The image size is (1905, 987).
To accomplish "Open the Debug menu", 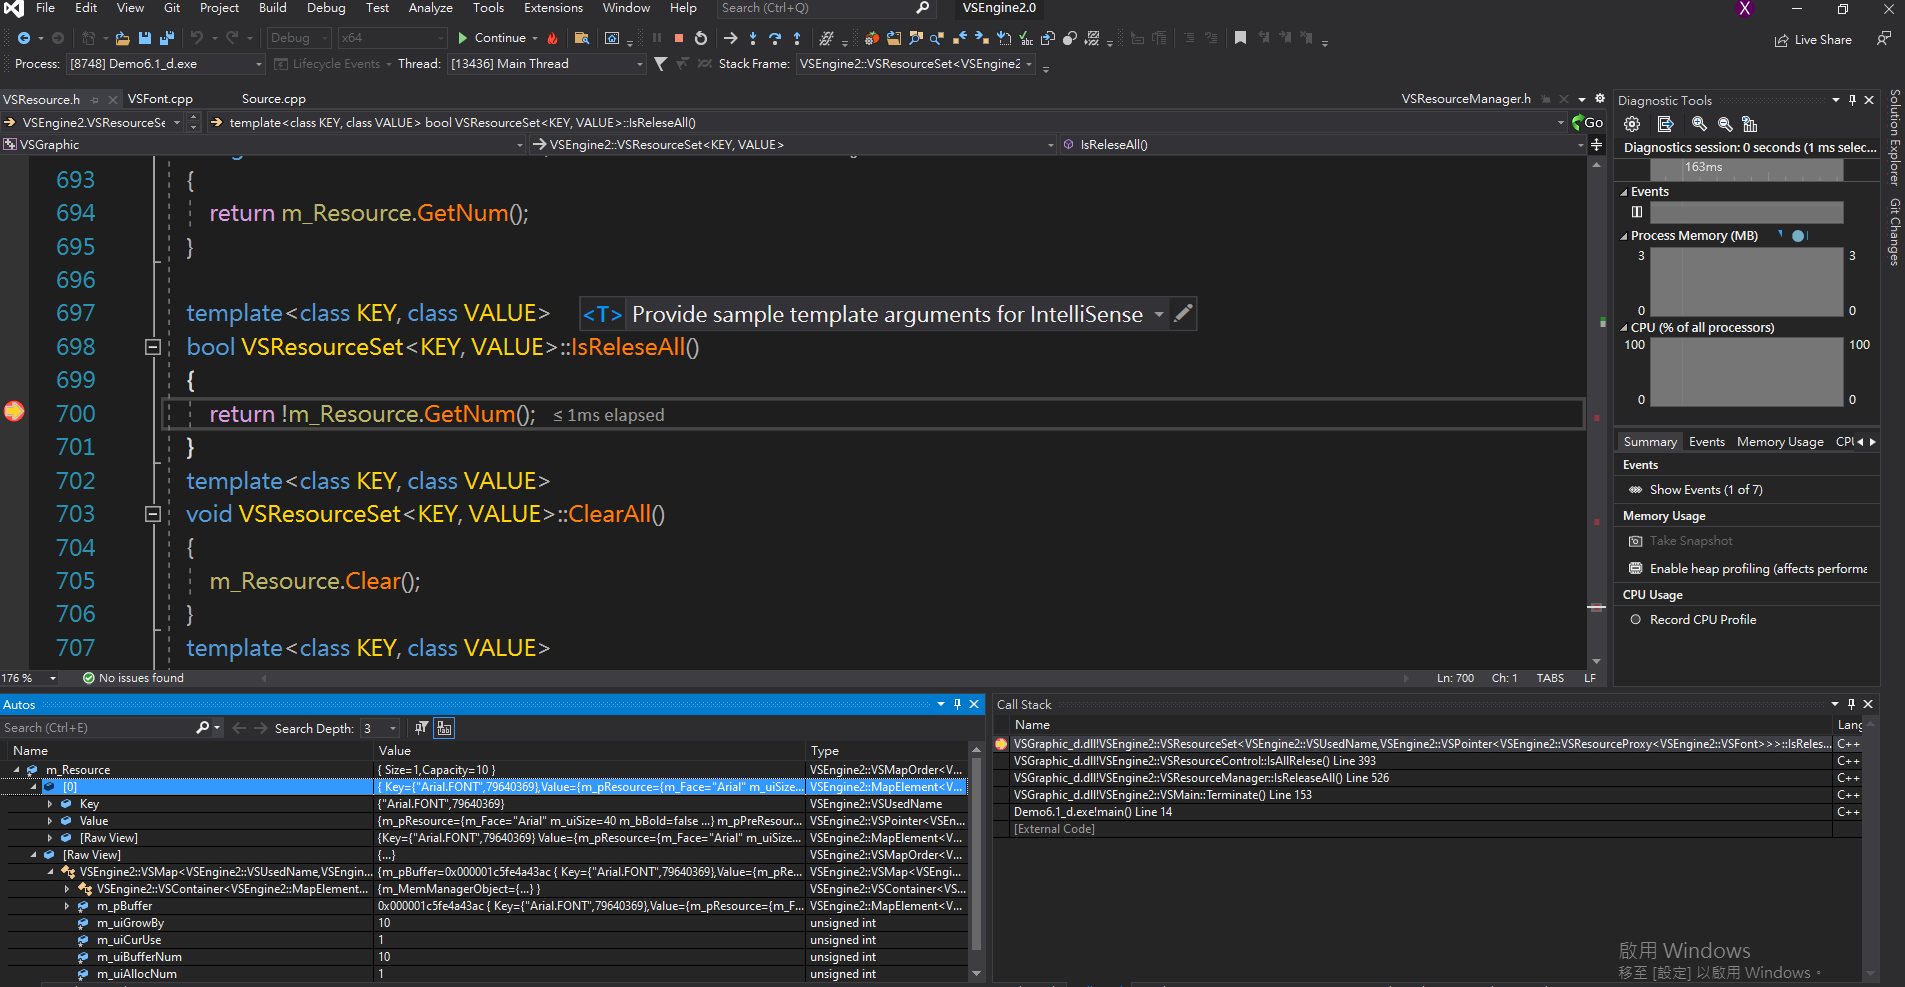I will coord(325,8).
